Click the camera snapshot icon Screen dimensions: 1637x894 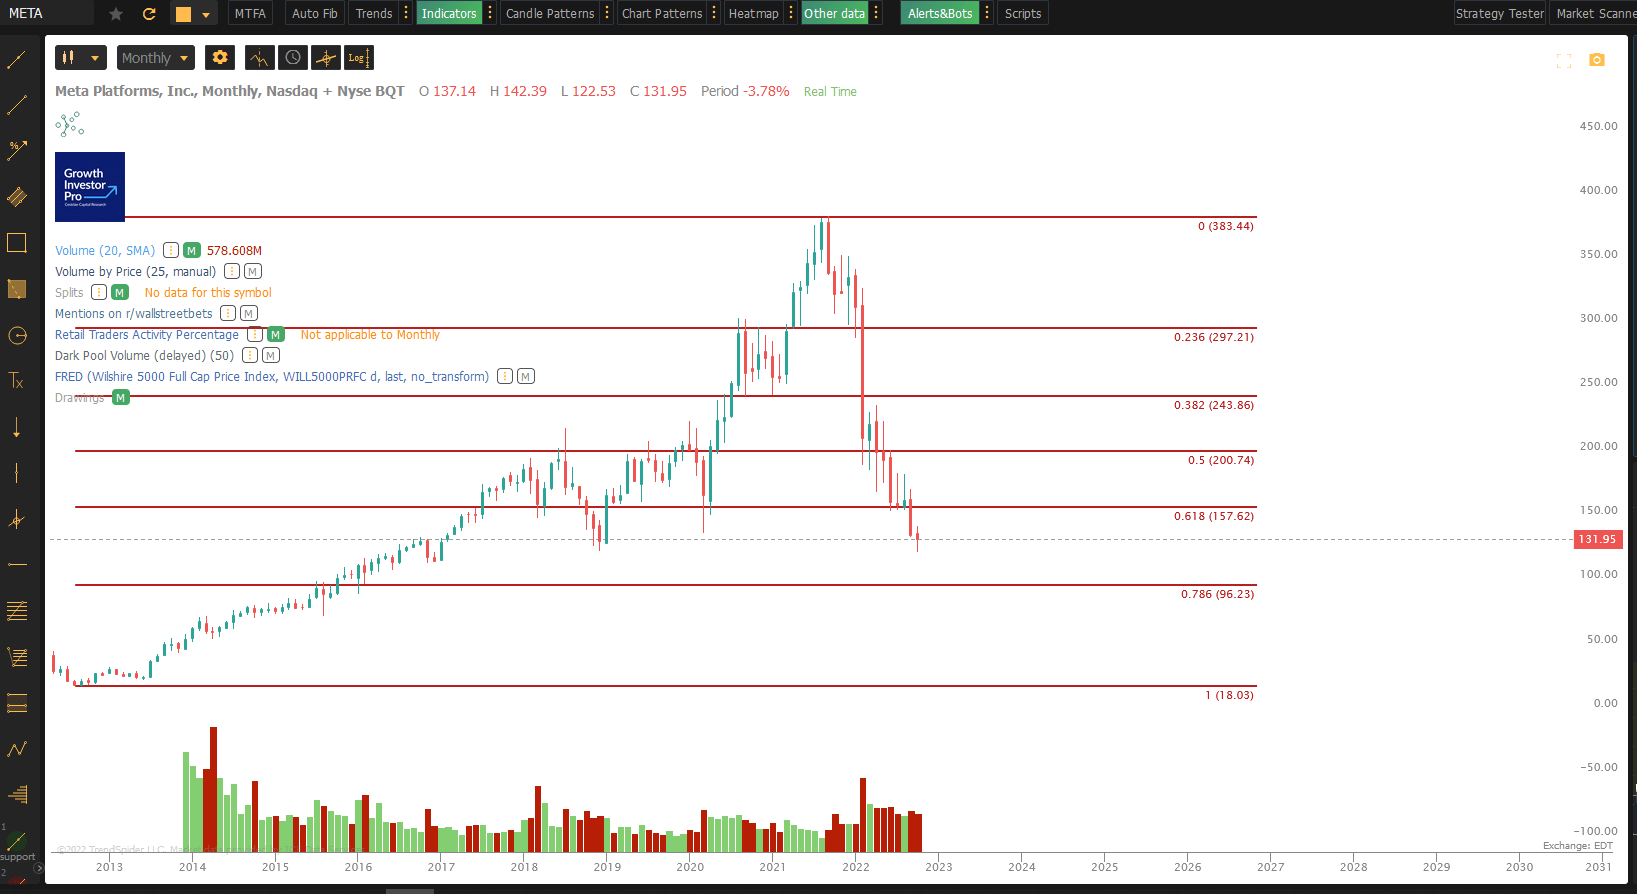tap(1597, 60)
